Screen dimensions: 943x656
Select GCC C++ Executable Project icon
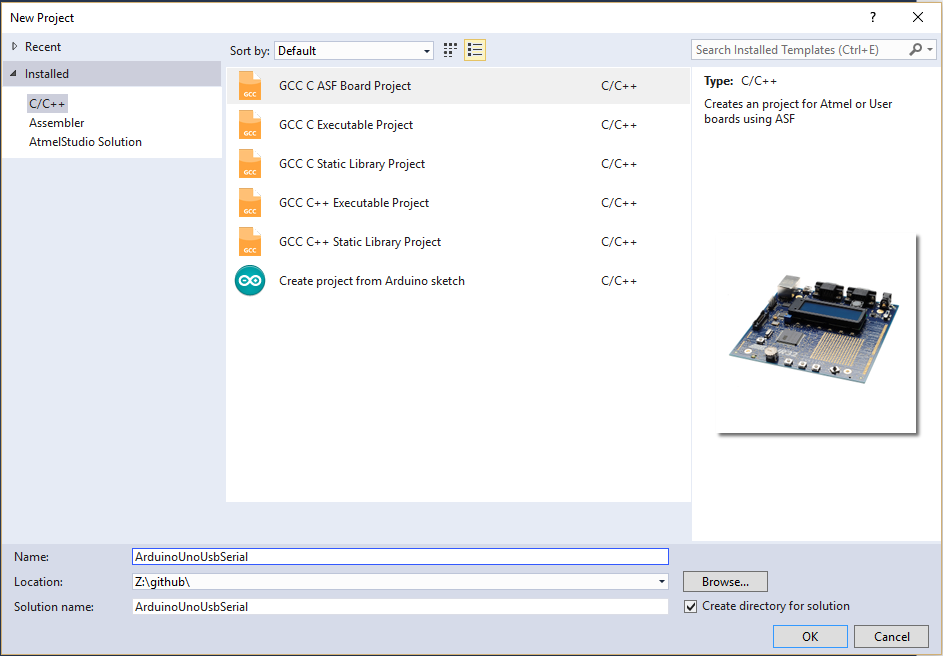250,203
